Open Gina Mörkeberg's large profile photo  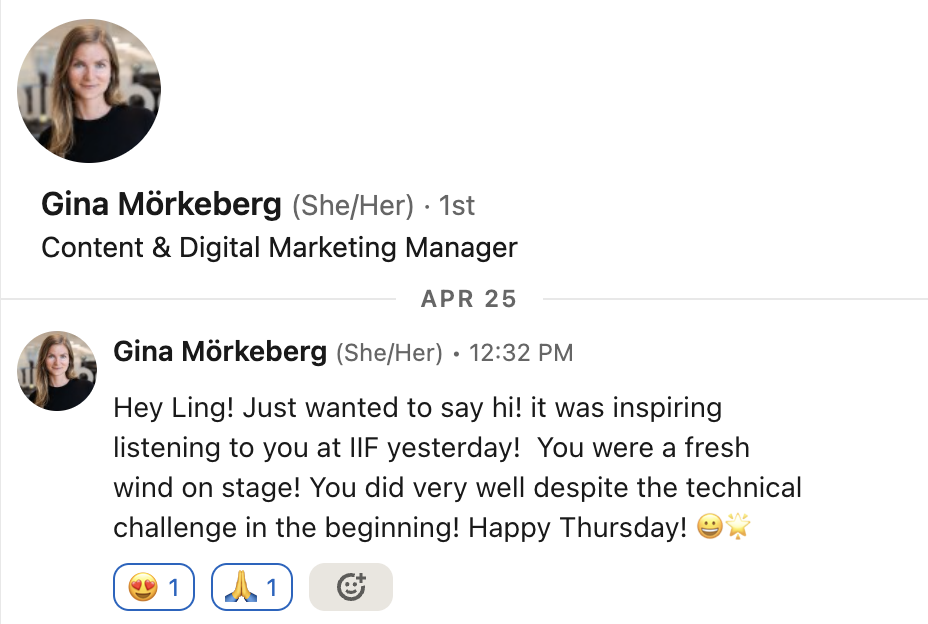pyautogui.click(x=89, y=91)
